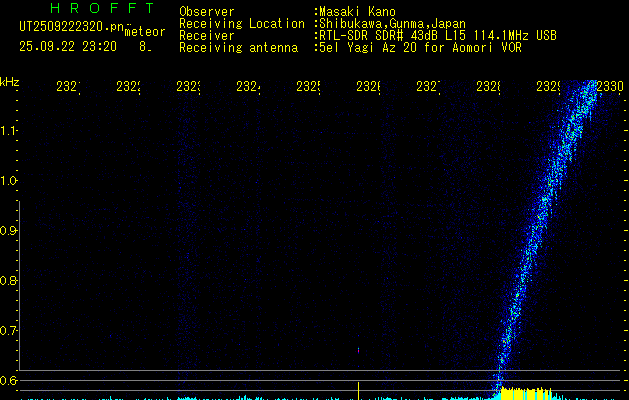The height and width of the screenshot is (400, 629).
Task: Select the location Shibukawa,Gunma,Japan
Action: [392, 24]
